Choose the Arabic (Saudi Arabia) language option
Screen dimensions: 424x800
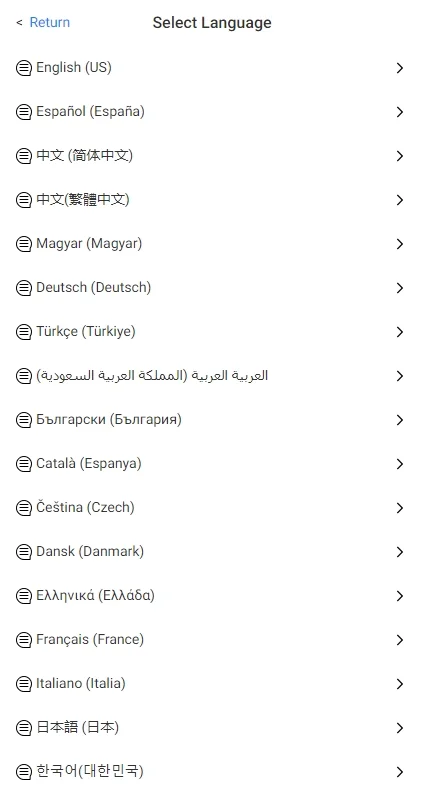(x=212, y=376)
